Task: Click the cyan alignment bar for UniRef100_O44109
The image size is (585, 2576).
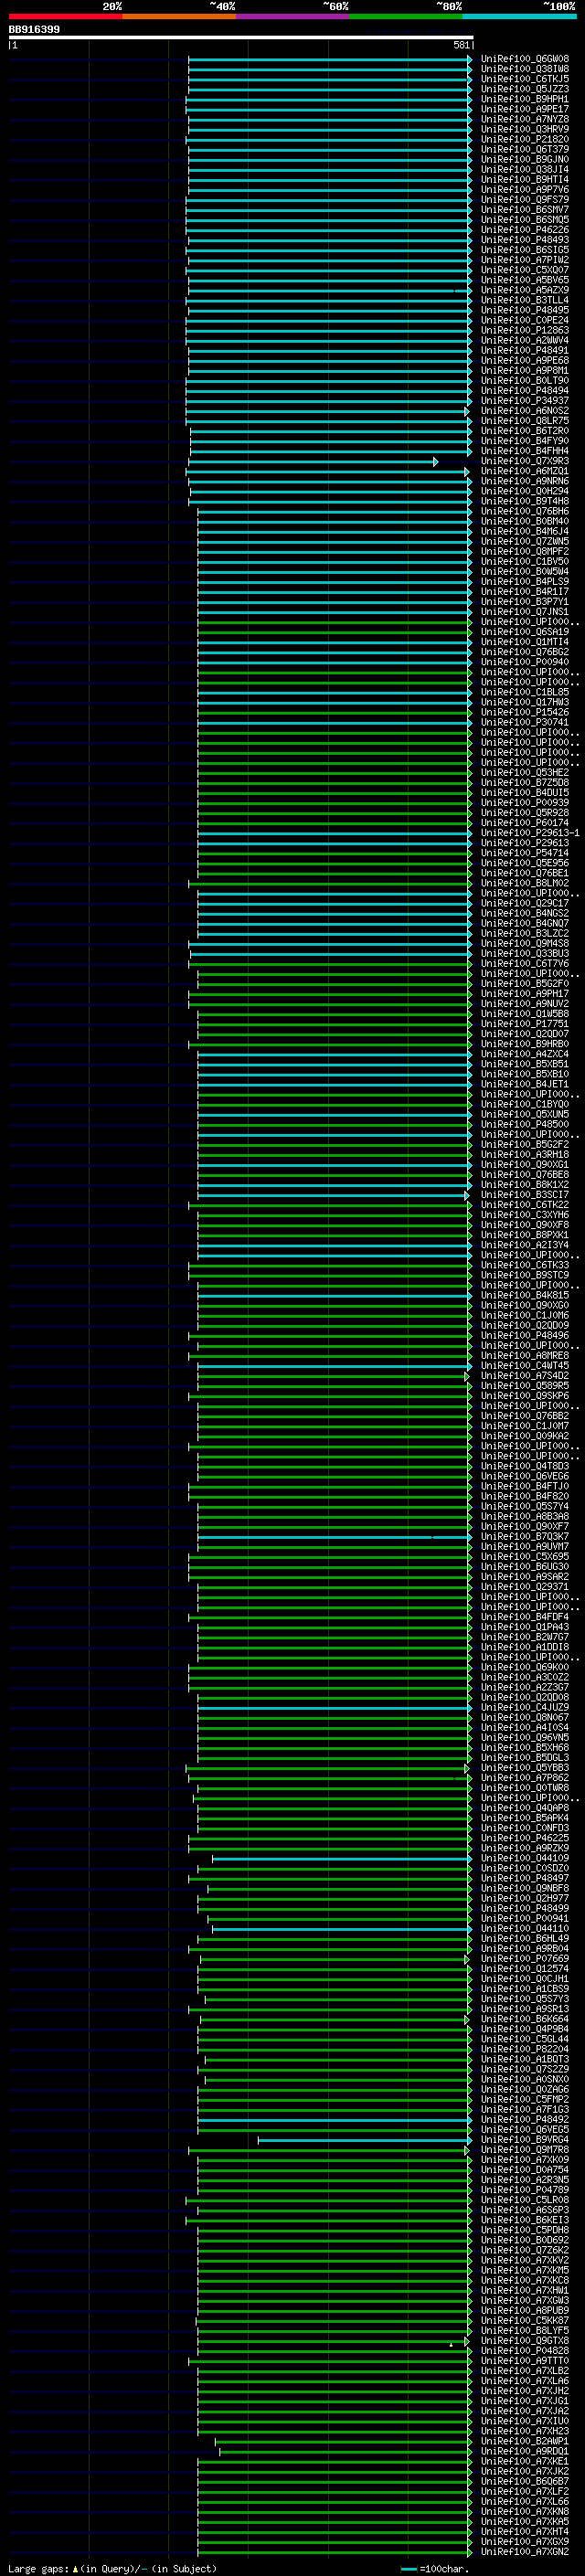Action: [x=342, y=1858]
